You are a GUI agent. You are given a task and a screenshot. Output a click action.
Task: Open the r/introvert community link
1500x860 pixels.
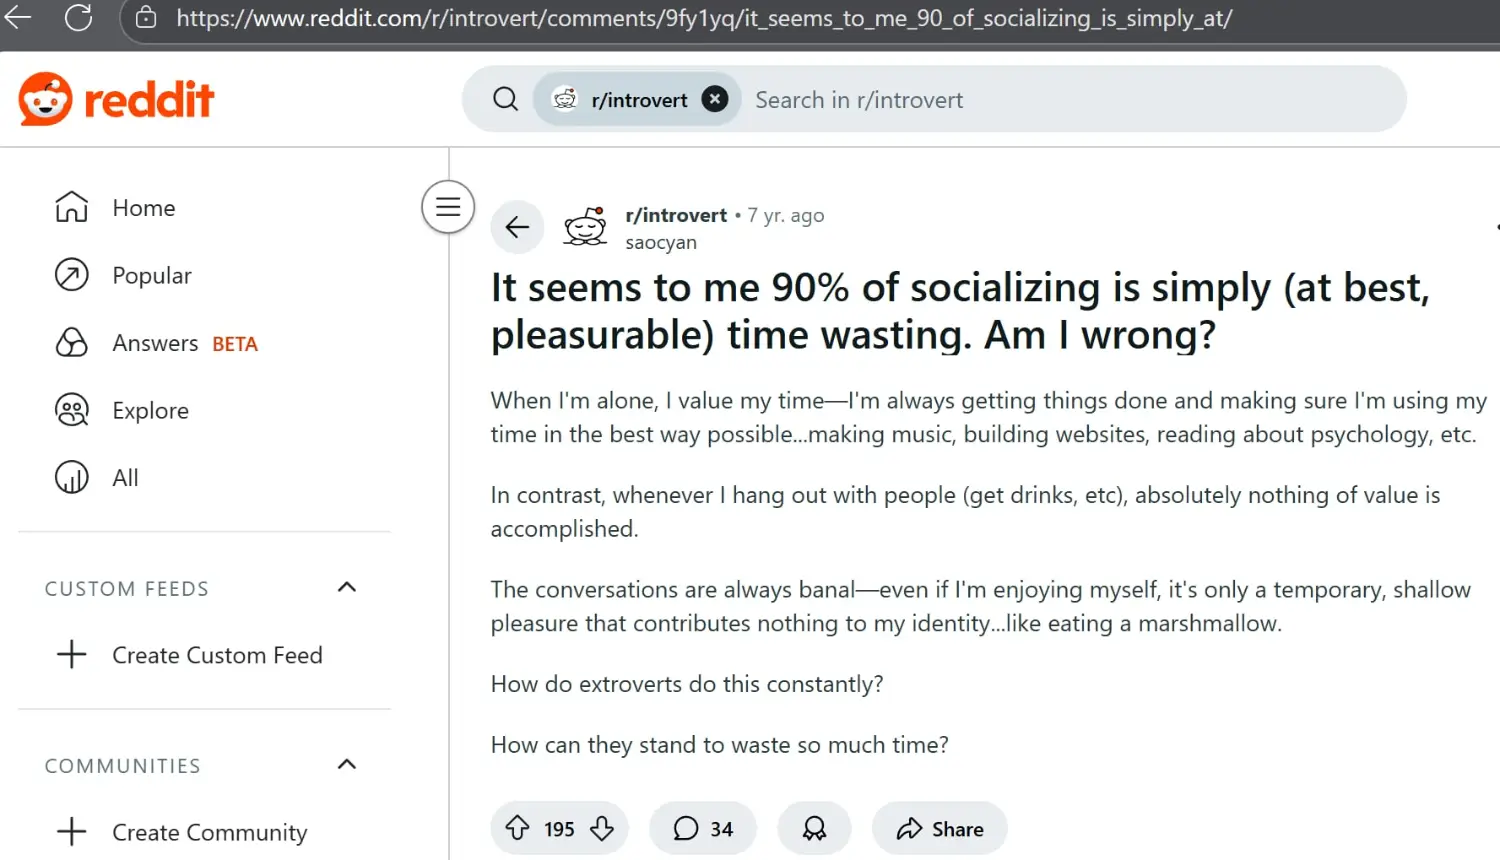coord(676,215)
